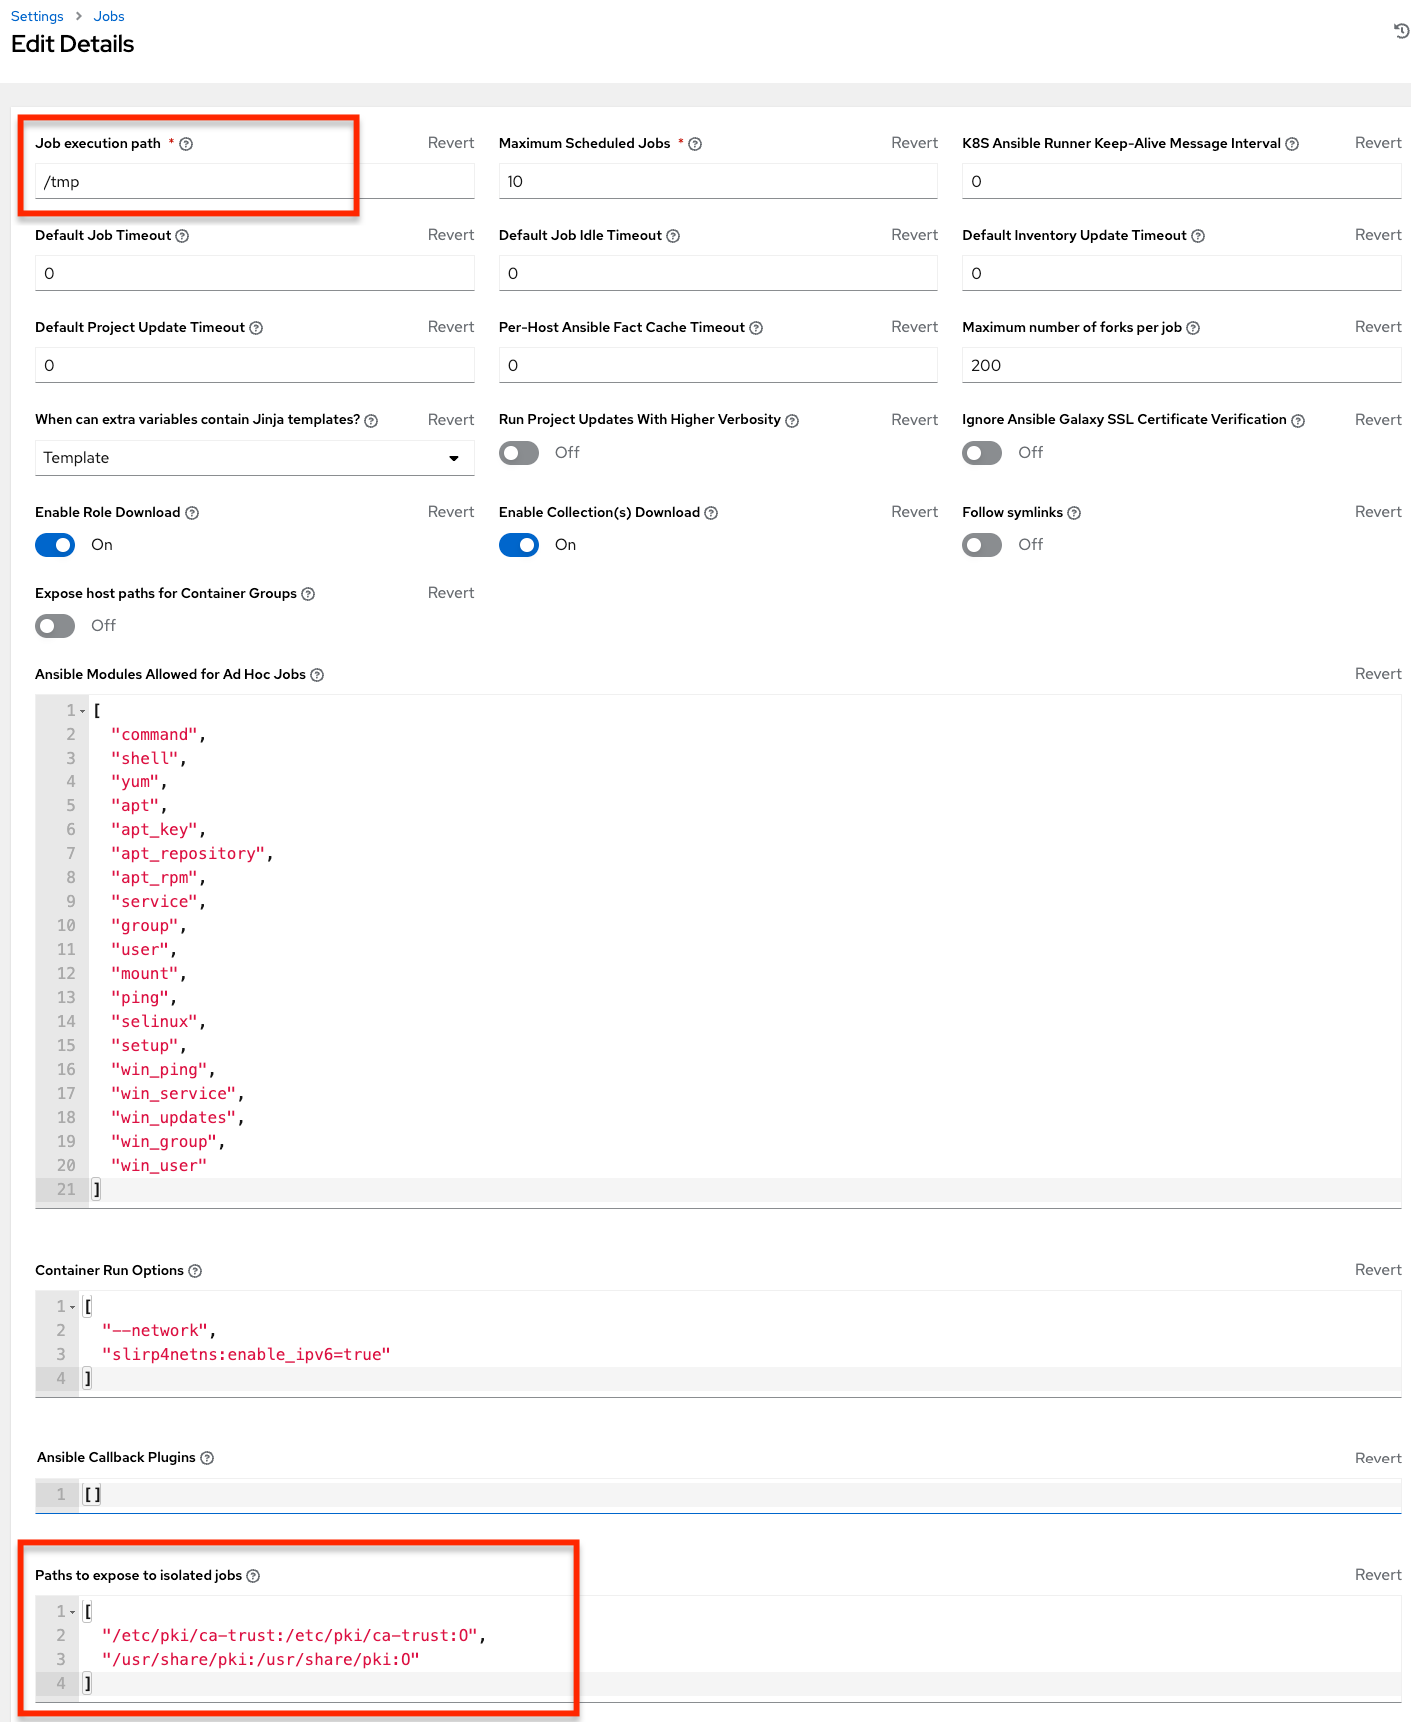This screenshot has height=1722, width=1411.
Task: Open help icon for Default Job Timeout
Action: pos(182,236)
